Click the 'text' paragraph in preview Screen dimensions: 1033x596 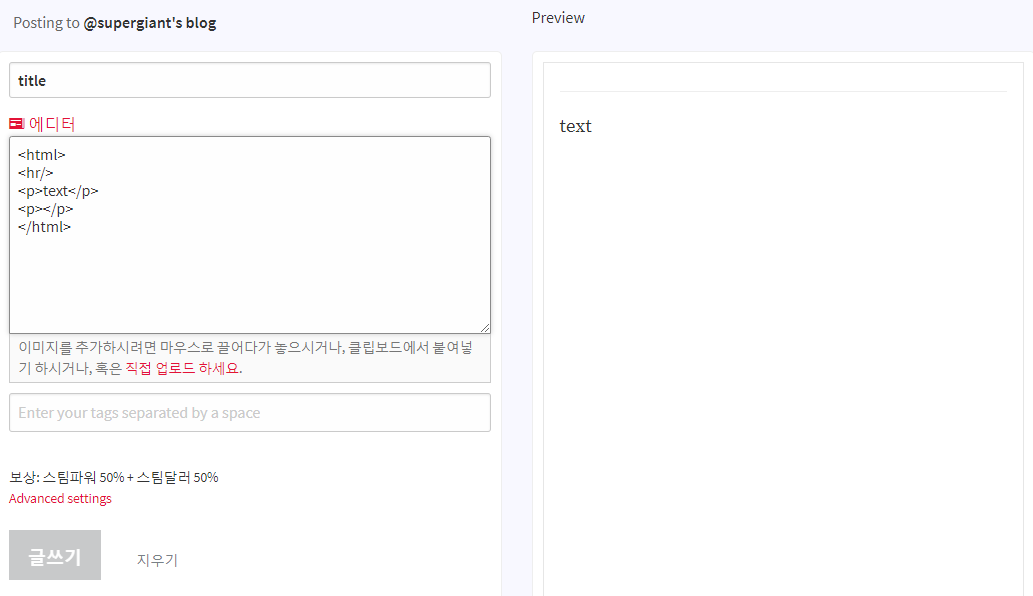coord(576,126)
